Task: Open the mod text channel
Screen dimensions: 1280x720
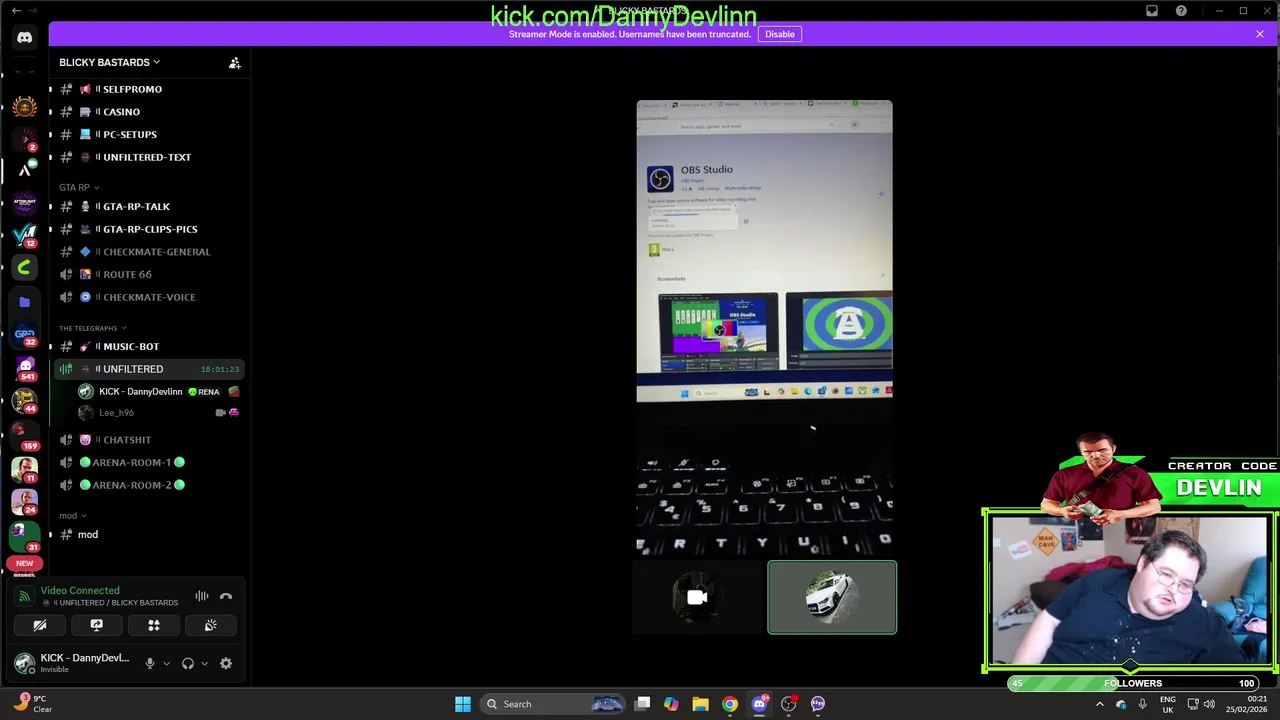Action: 148,534
